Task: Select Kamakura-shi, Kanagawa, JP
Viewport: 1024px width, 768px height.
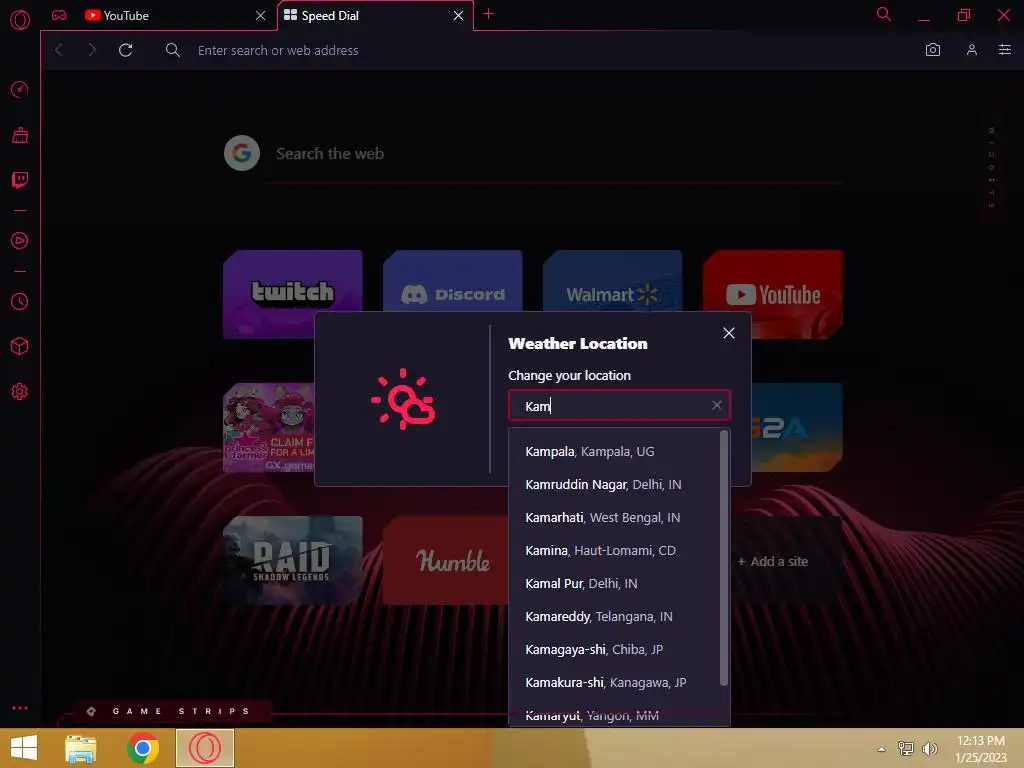Action: (614, 682)
